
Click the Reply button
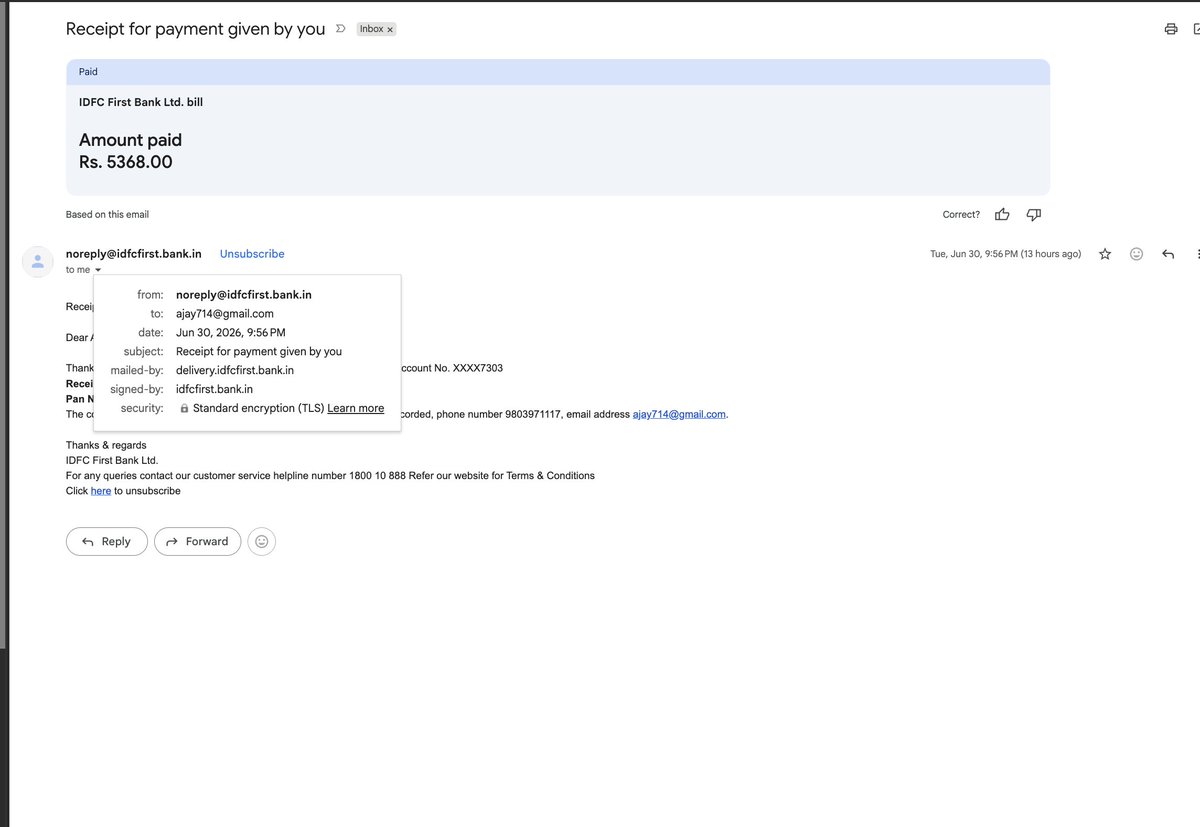[x=107, y=541]
